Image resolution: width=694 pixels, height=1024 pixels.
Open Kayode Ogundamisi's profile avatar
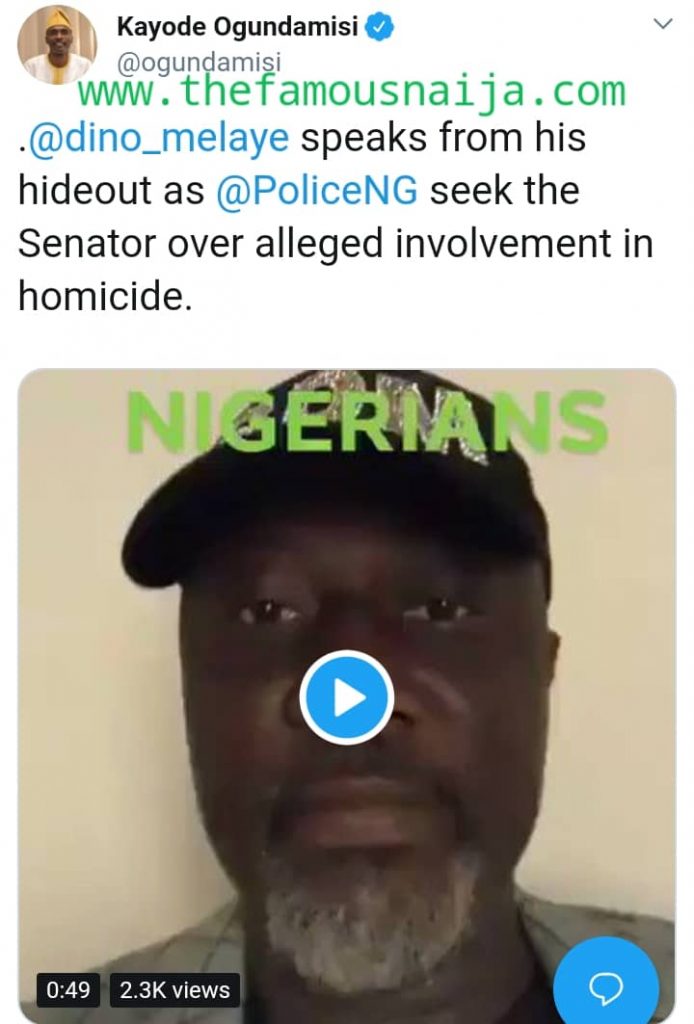(x=57, y=46)
